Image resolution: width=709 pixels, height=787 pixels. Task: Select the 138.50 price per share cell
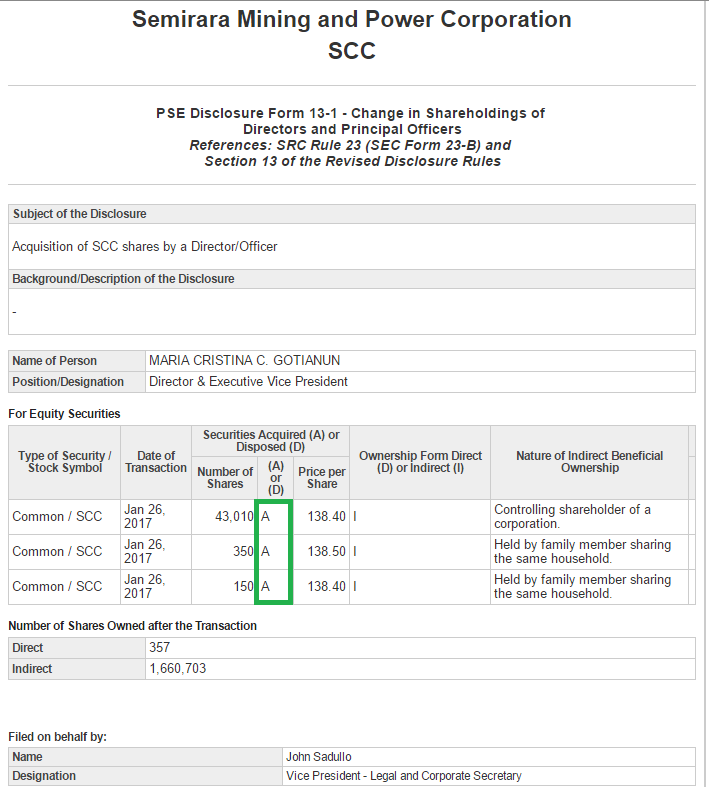(326, 552)
